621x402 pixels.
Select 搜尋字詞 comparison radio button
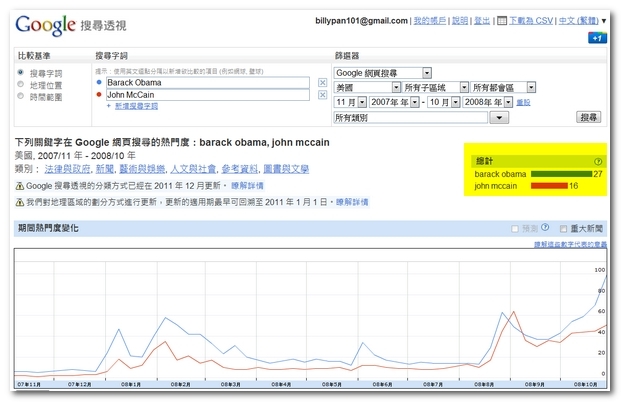(x=21, y=72)
